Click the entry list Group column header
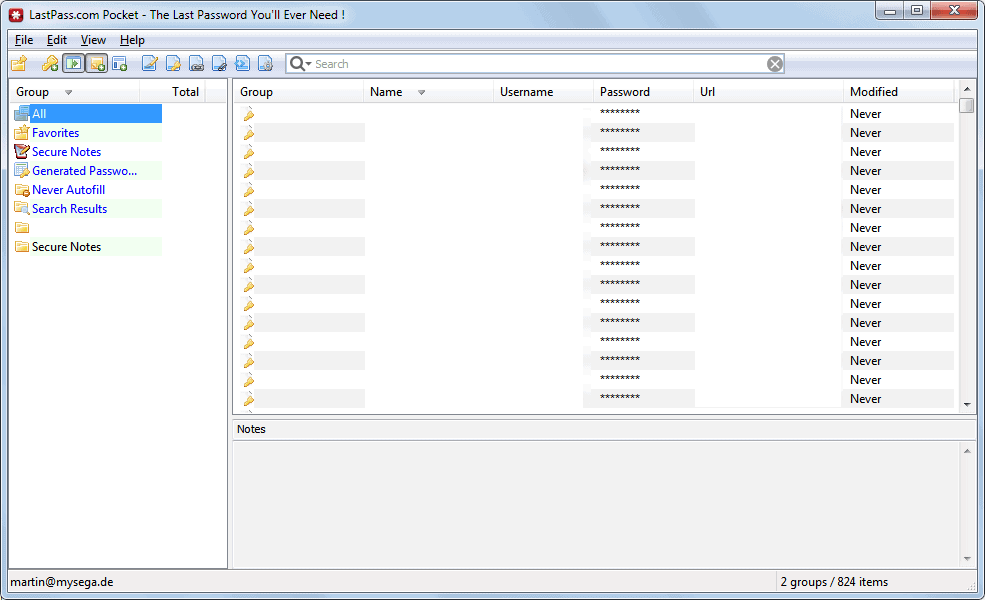The height and width of the screenshot is (600, 985). pyautogui.click(x=298, y=92)
